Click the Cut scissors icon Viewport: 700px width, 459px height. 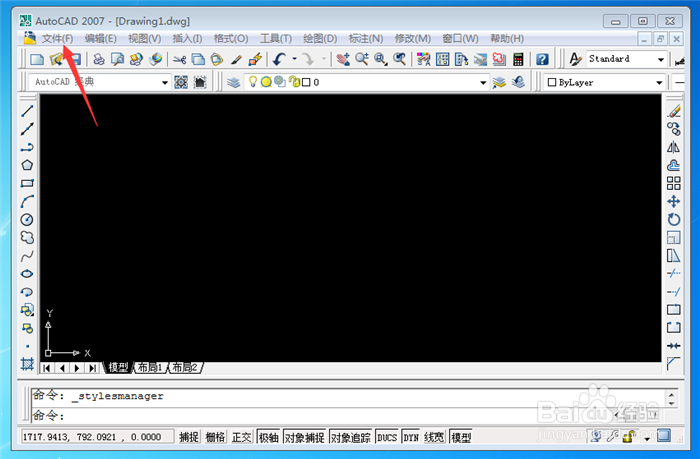[x=179, y=59]
